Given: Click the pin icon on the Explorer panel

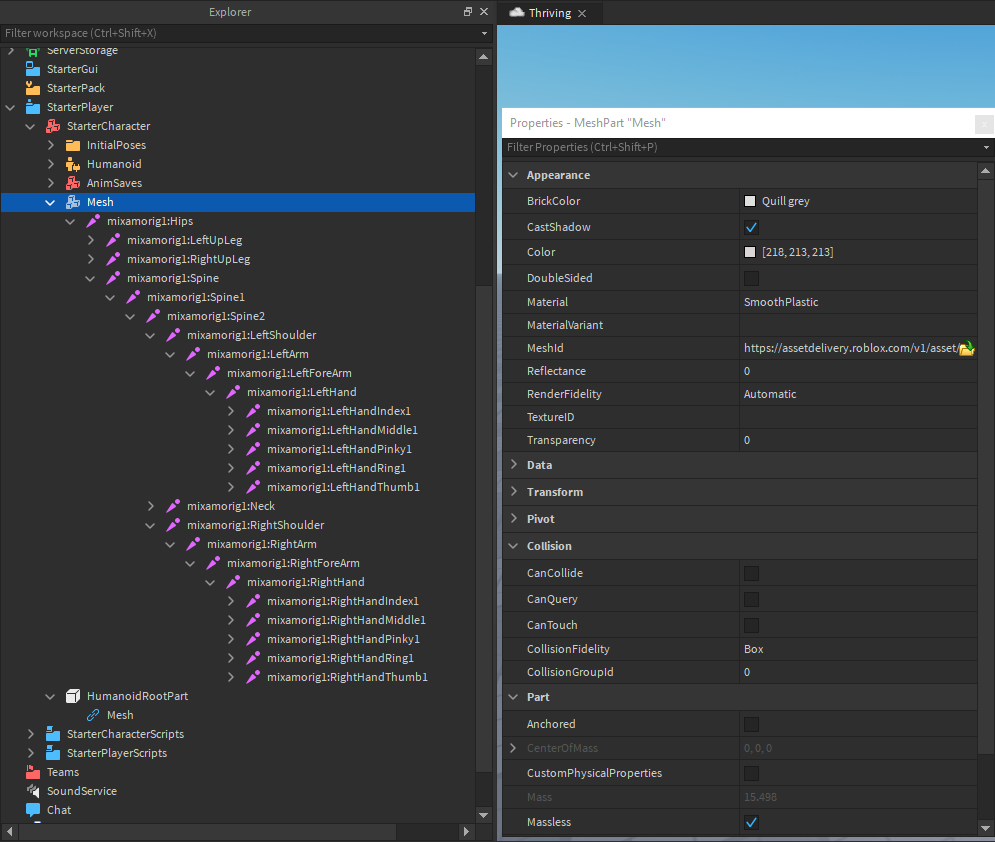Looking at the screenshot, I should (x=466, y=11).
